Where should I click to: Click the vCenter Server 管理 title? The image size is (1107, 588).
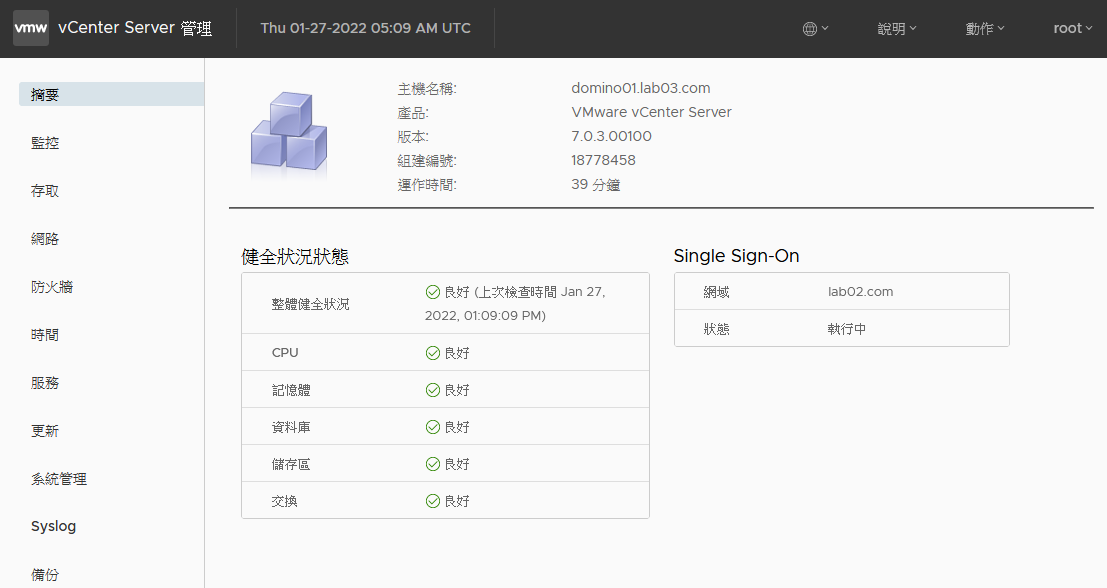(135, 28)
